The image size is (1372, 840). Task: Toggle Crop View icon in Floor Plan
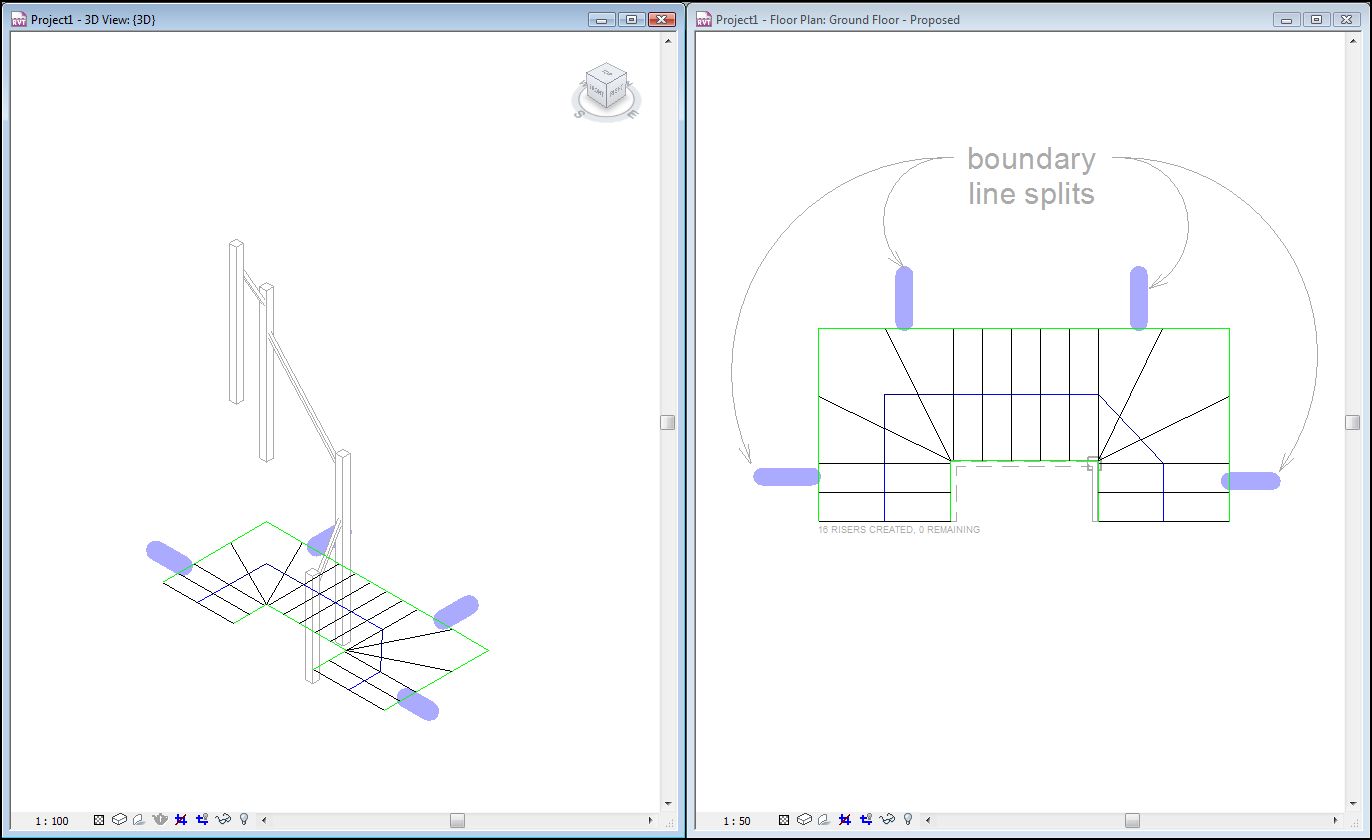[x=846, y=820]
